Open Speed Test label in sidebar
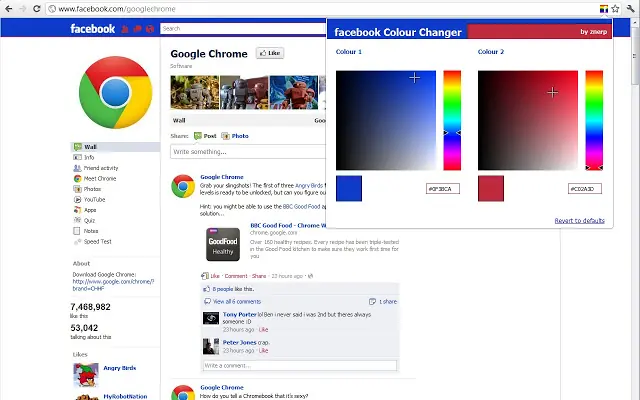This screenshot has height=400, width=640. [98, 242]
